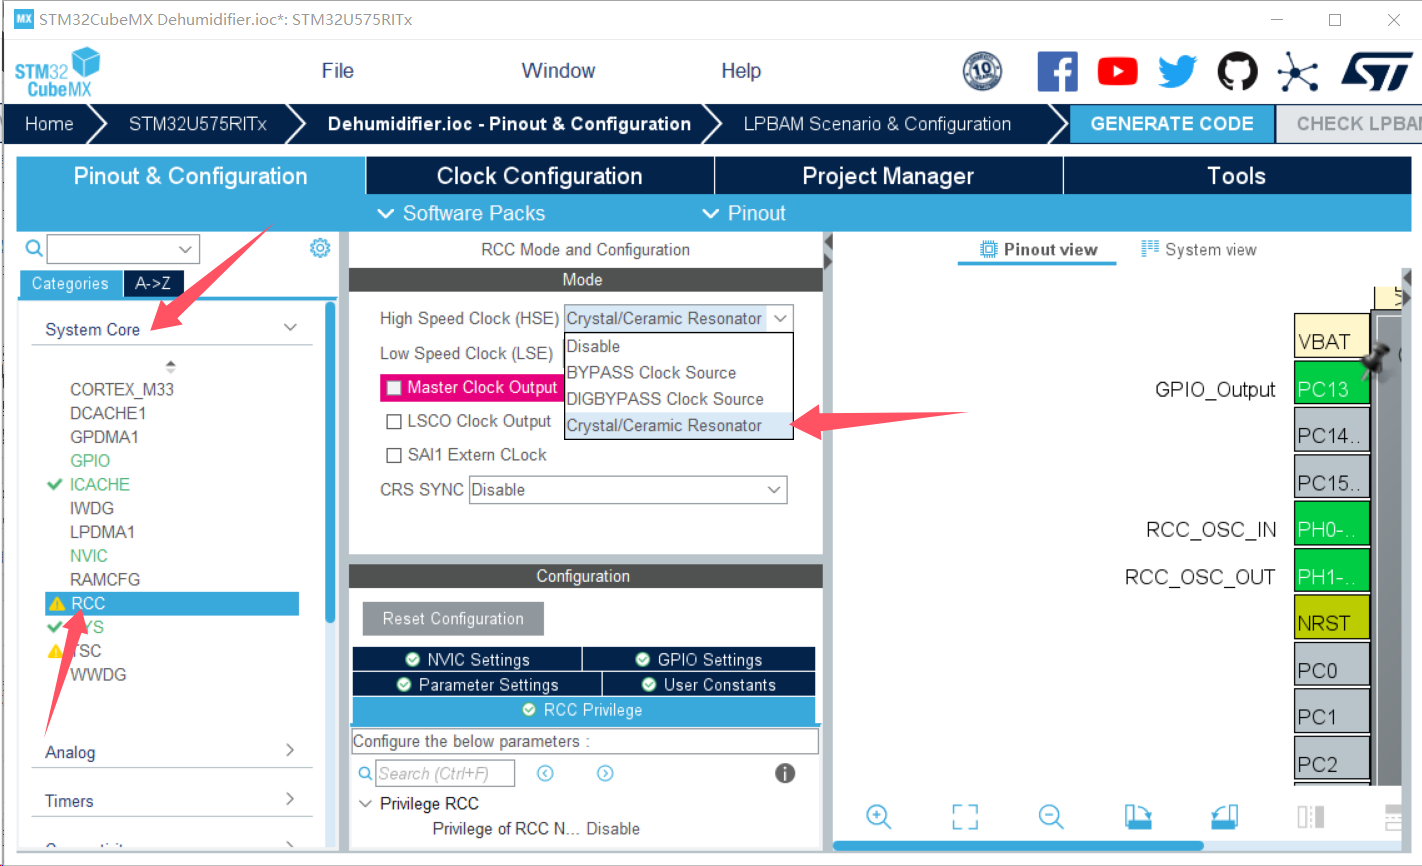Click the GENERATE CODE button
Screen dimensions: 1422x866
pos(1172,124)
